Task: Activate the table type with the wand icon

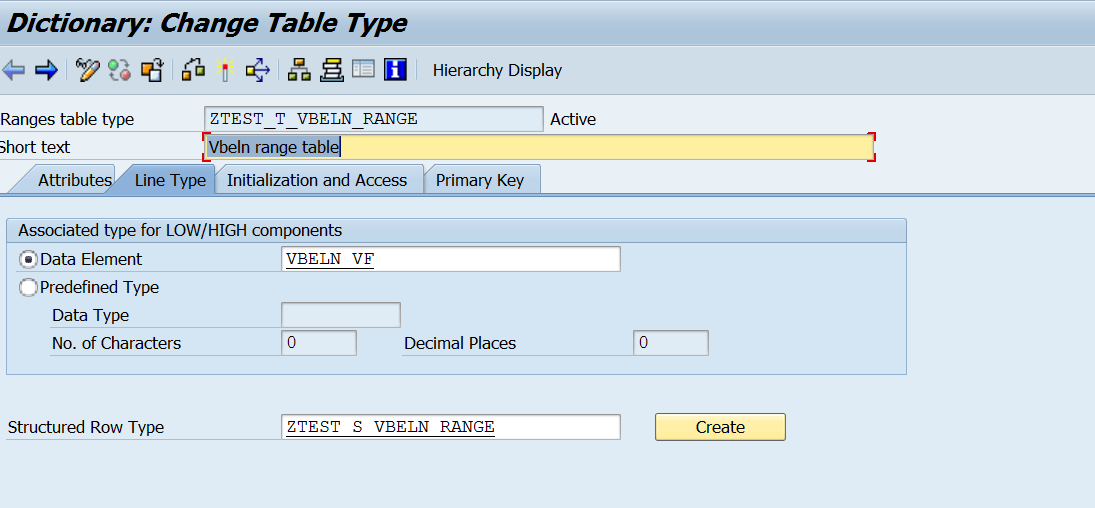Action: coord(225,70)
